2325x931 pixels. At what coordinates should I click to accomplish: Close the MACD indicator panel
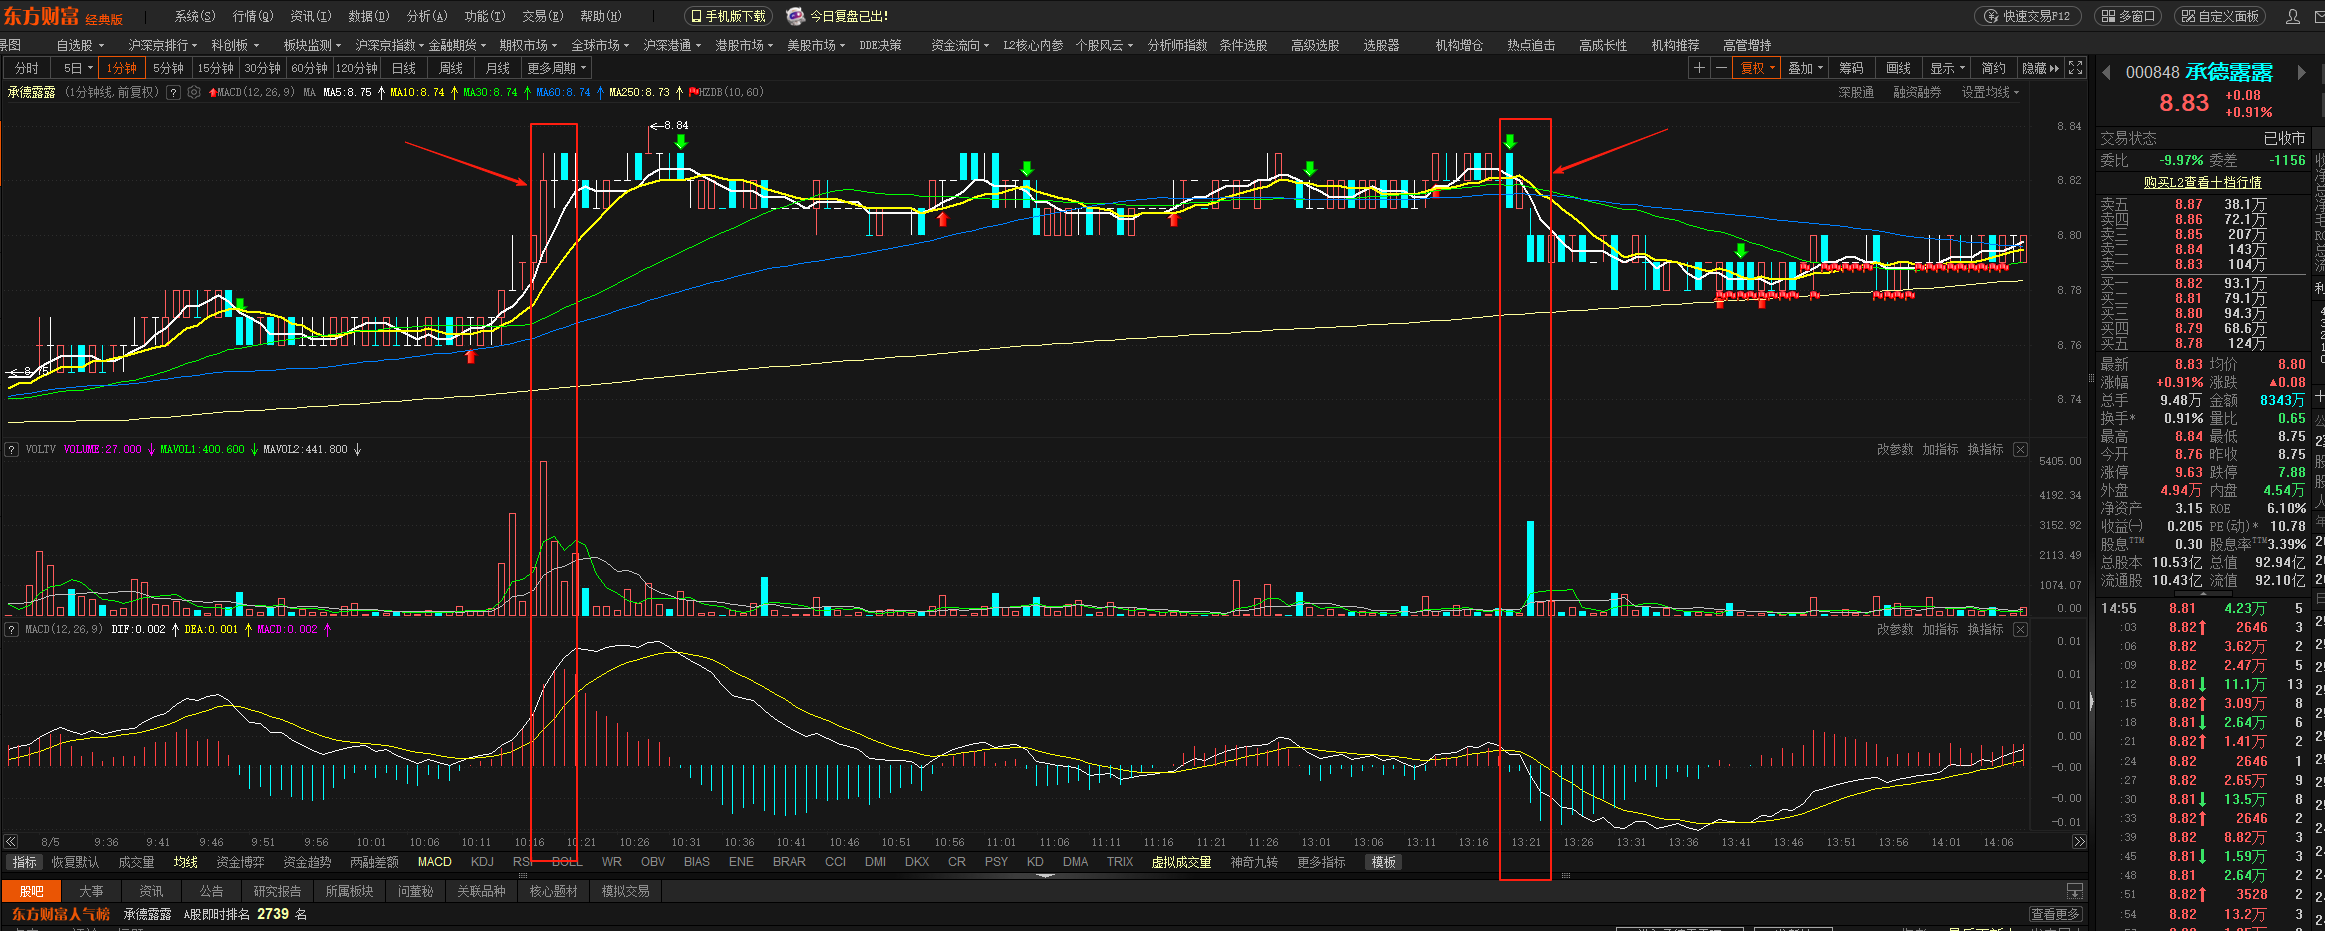point(2020,629)
